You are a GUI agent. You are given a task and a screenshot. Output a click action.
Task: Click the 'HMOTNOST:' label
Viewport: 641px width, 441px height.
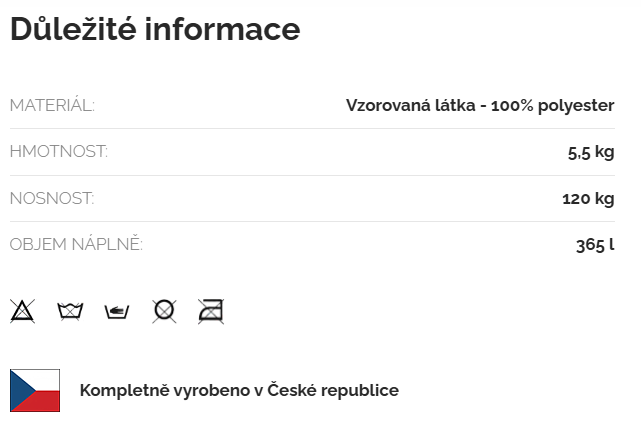[58, 152]
